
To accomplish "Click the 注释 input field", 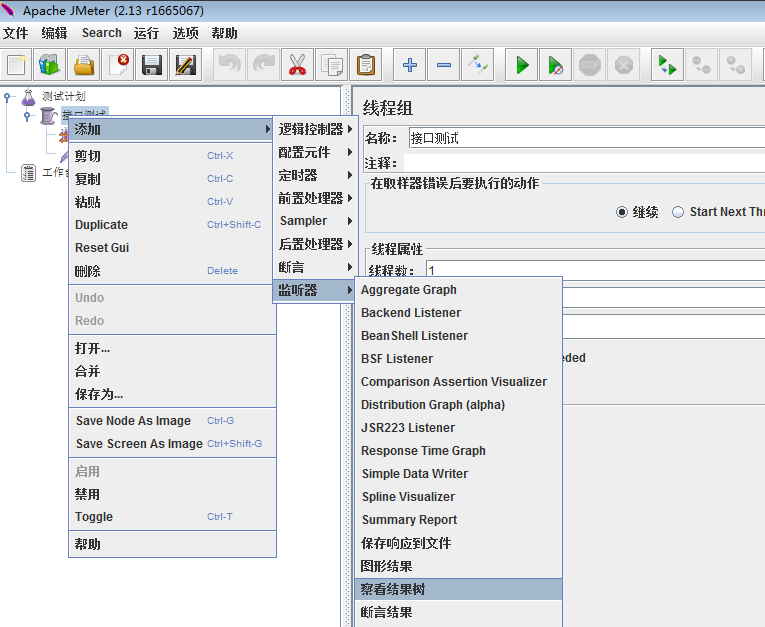I will [x=584, y=163].
